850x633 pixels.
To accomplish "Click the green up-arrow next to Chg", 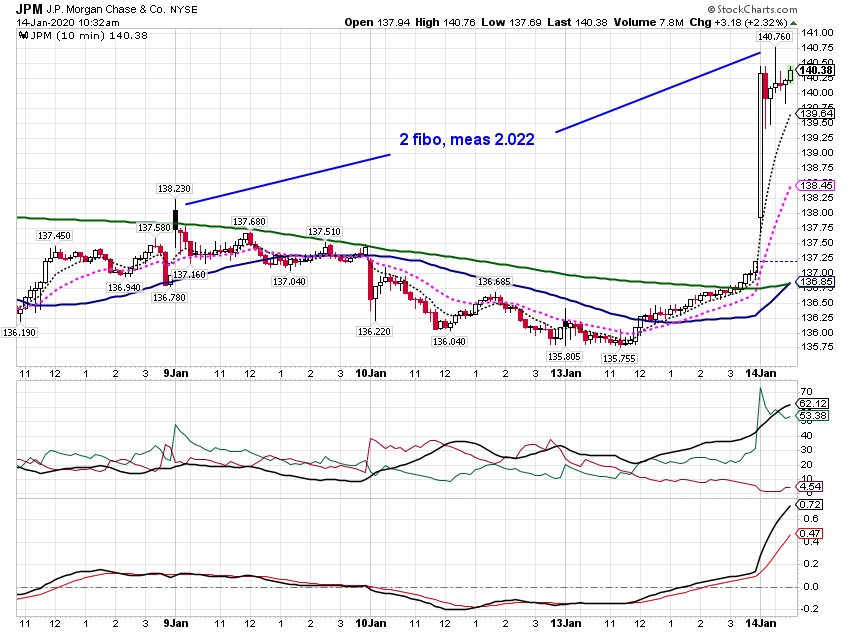I will tap(793, 23).
